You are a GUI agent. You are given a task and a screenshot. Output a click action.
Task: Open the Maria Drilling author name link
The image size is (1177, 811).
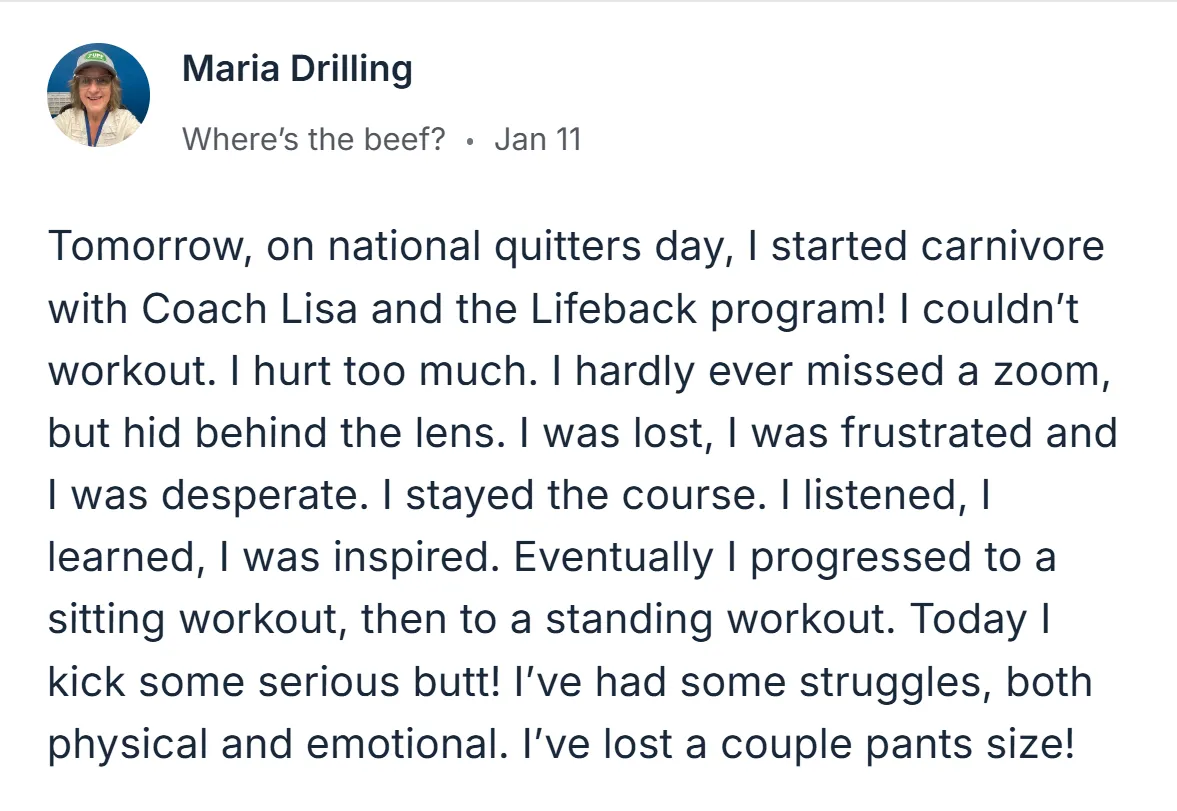[x=297, y=69]
